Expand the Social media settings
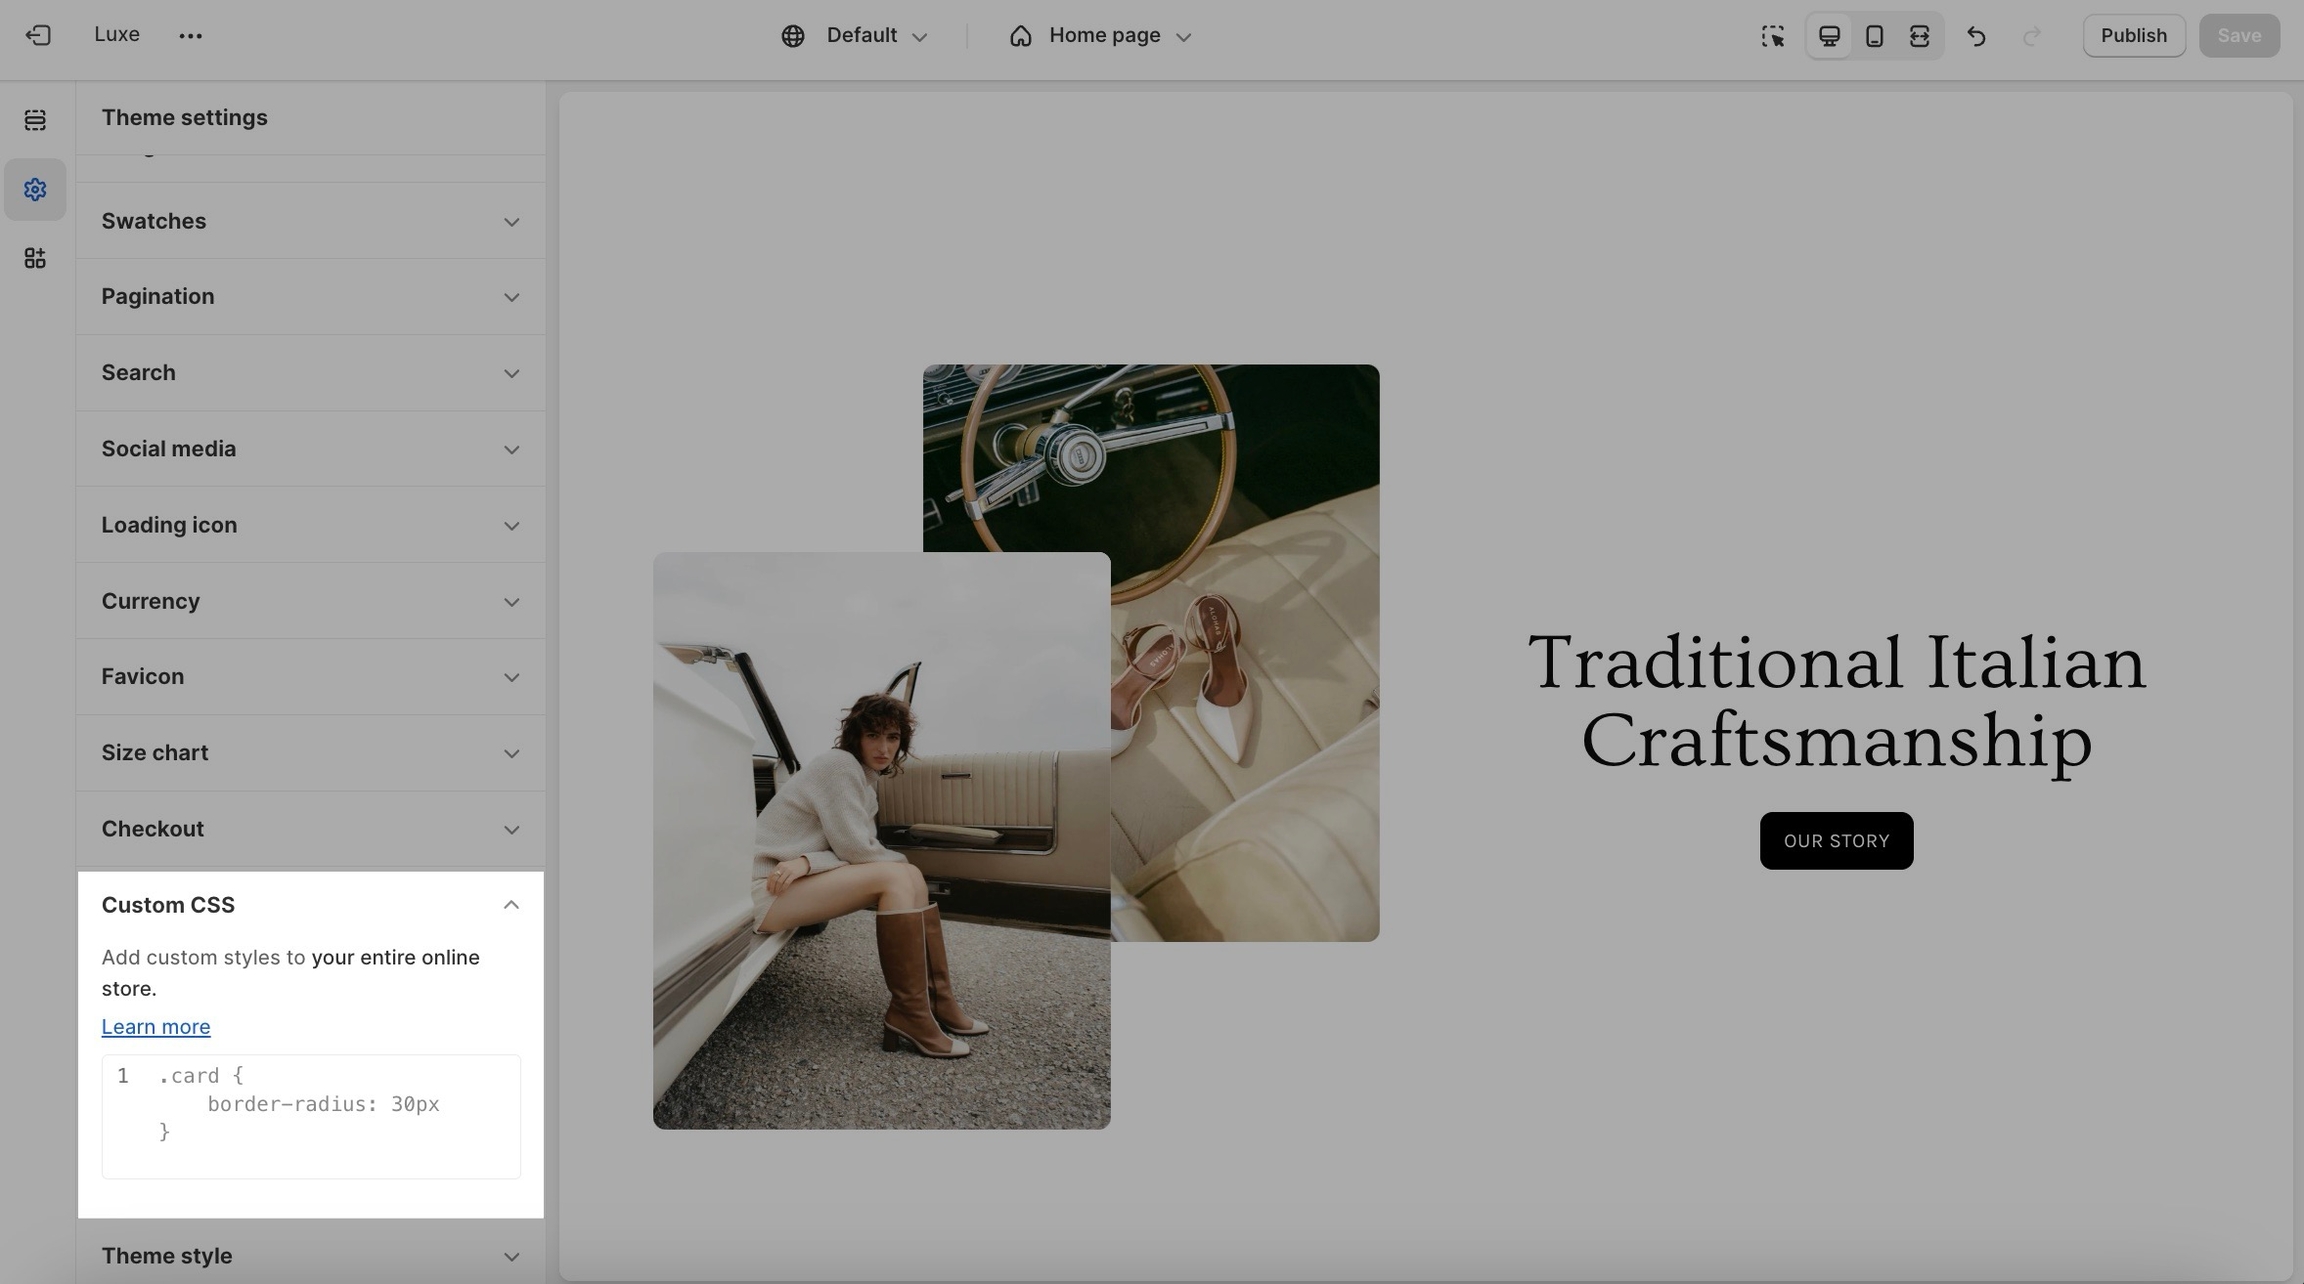 coord(310,449)
